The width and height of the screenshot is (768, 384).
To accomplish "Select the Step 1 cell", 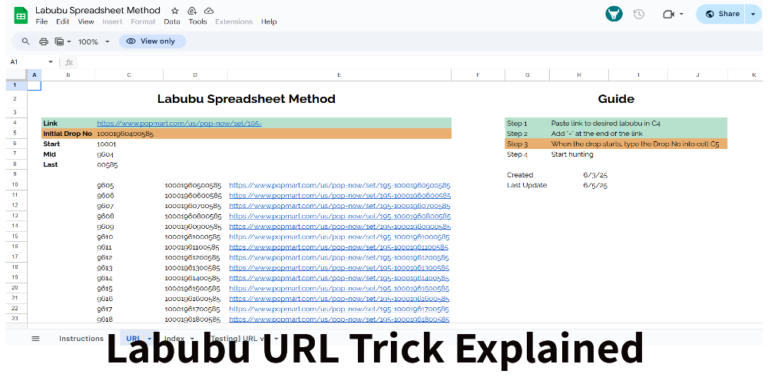I will tap(527, 123).
